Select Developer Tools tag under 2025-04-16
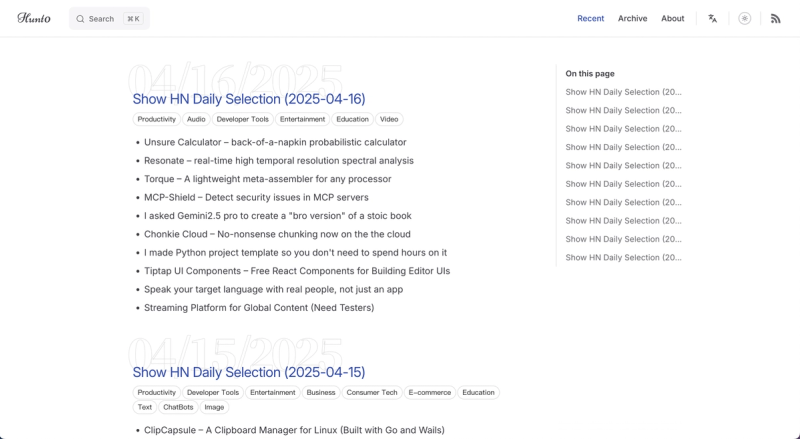 point(242,119)
